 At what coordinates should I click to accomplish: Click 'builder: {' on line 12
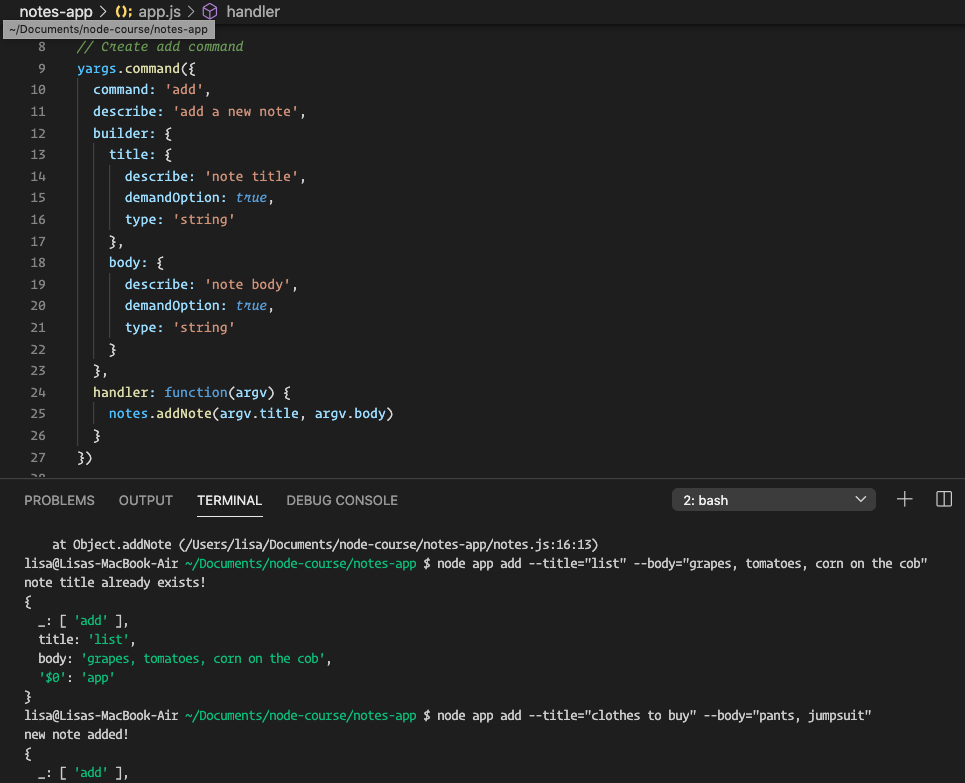pos(132,133)
